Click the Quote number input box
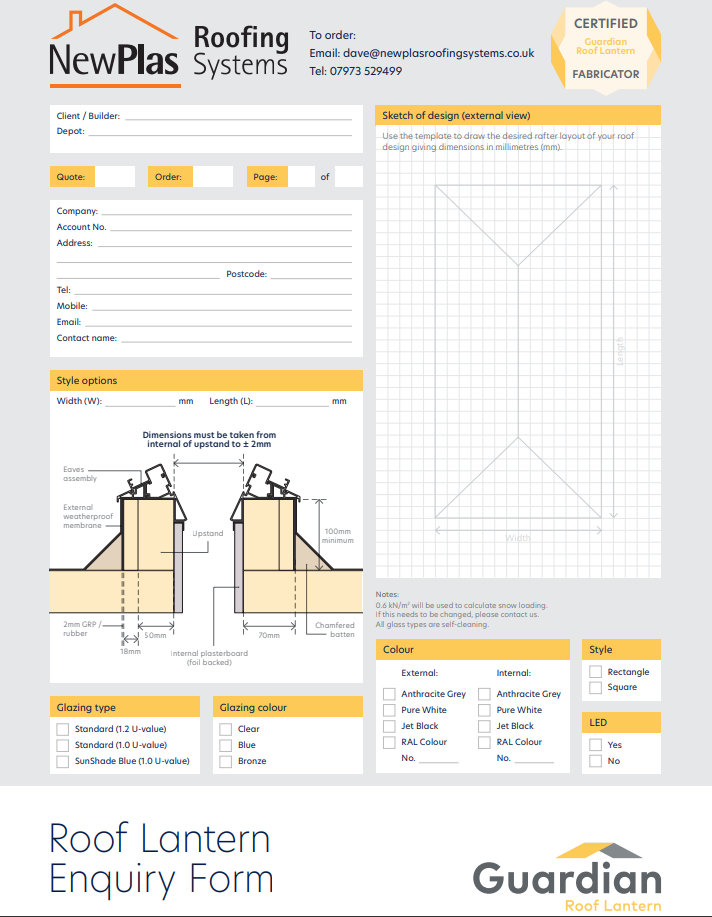 coord(115,177)
